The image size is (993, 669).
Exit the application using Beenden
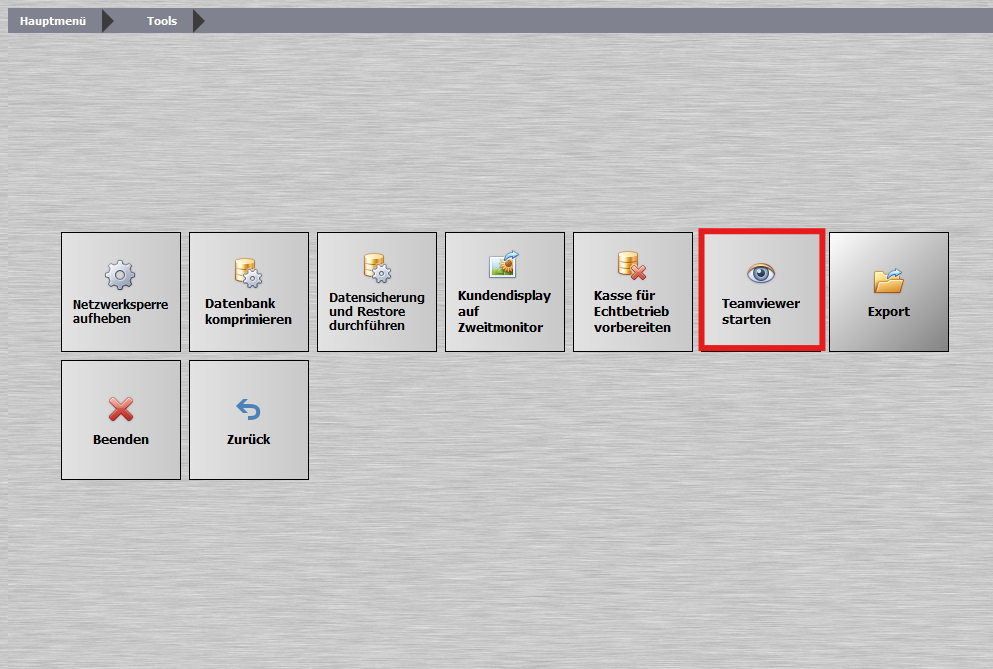(x=120, y=420)
